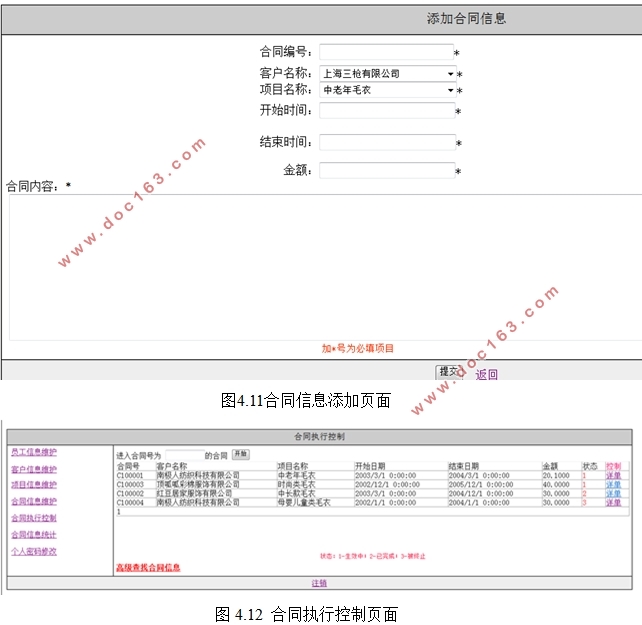Click the 结束日期 column header
This screenshot has width=642, height=625.
[463, 466]
